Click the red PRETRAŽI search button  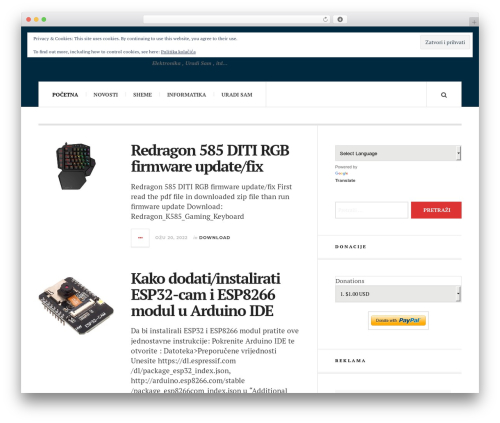(x=436, y=210)
